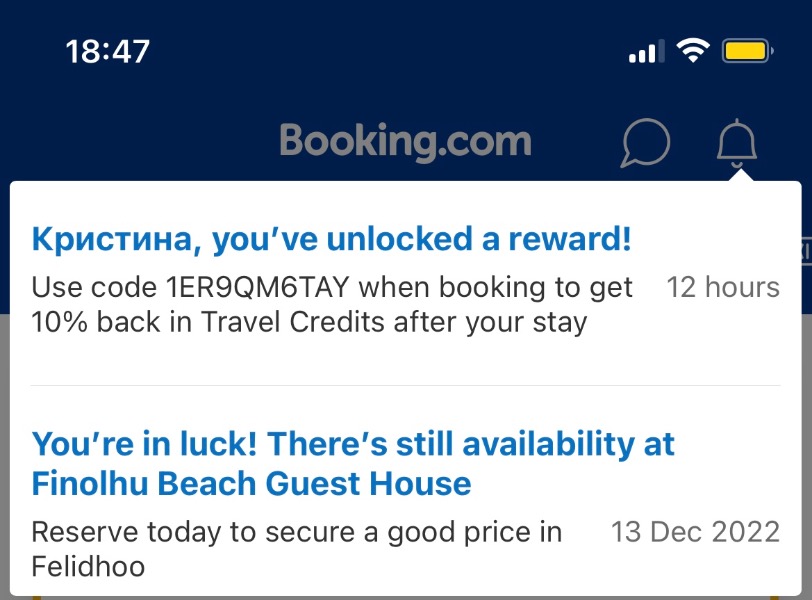Tap "Felidhoo" in the second notification
This screenshot has height=600, width=812.
click(x=88, y=566)
